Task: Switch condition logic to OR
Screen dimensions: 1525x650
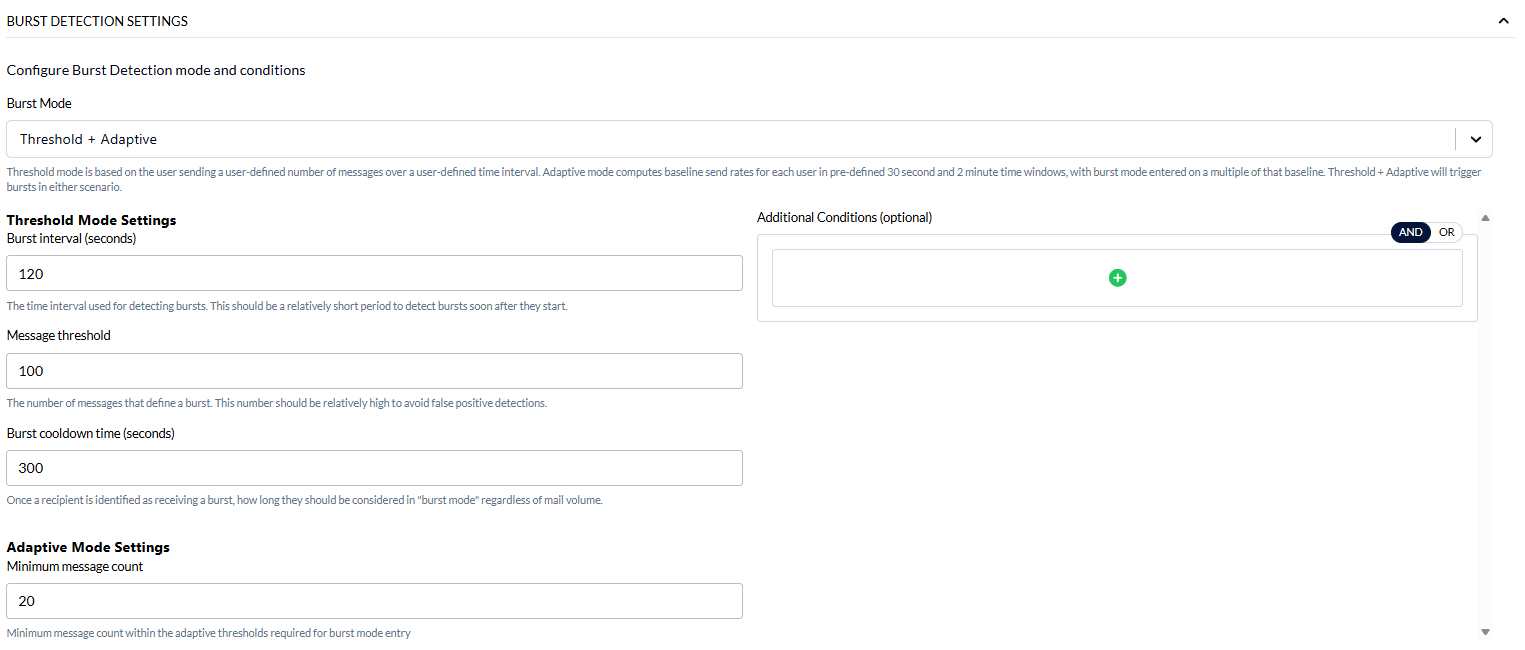Action: tap(1447, 232)
